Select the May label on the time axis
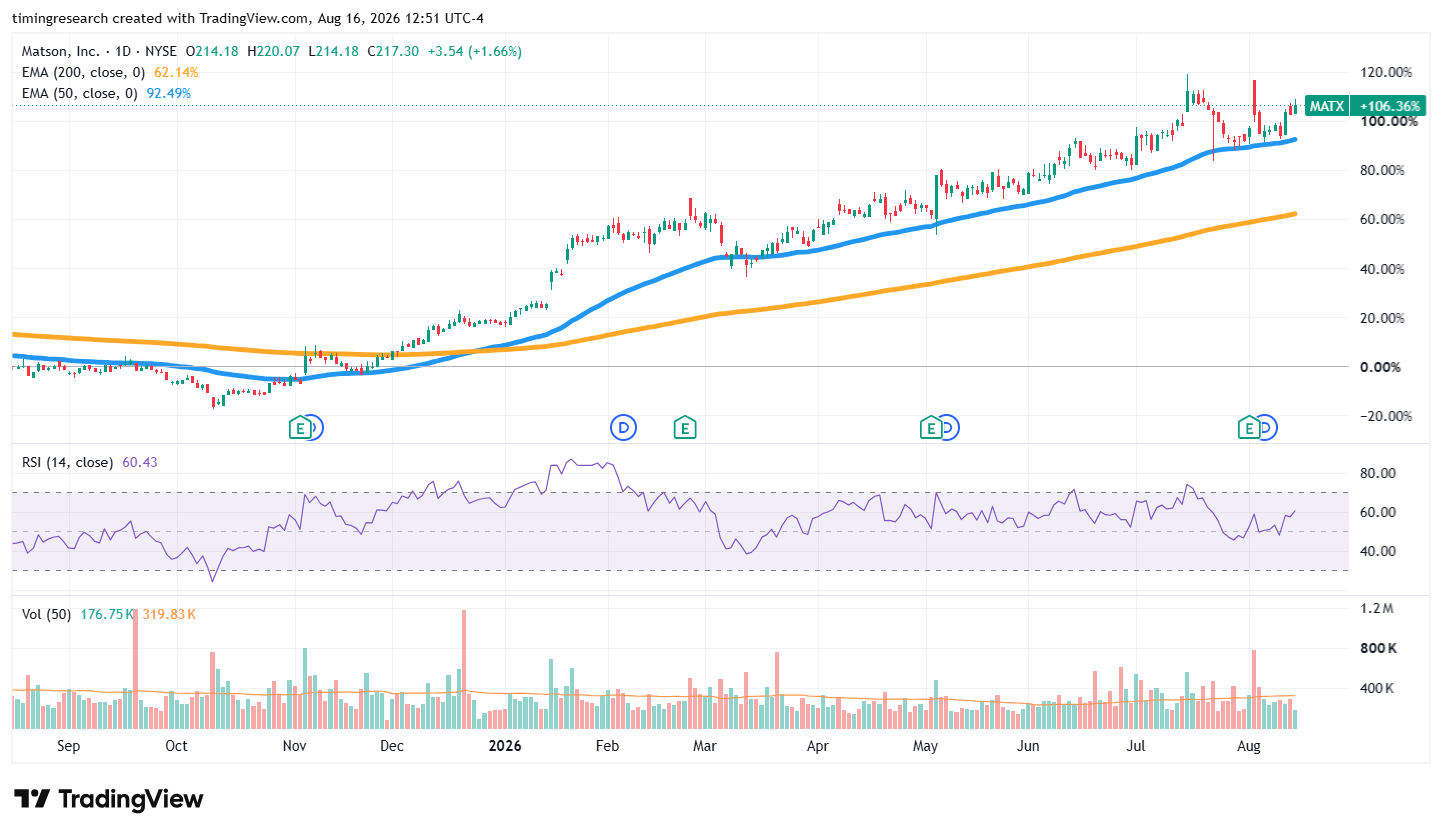The width and height of the screenshot is (1442, 835). (x=925, y=746)
